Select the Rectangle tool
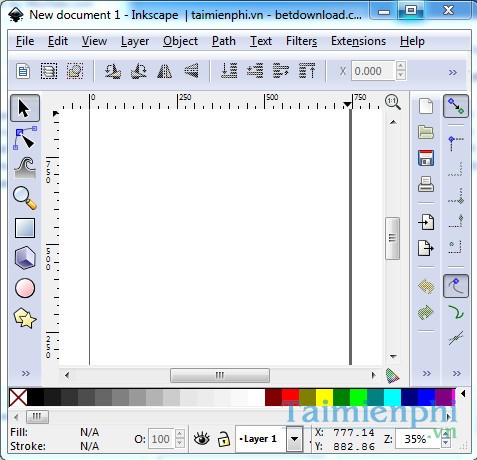 (x=25, y=228)
